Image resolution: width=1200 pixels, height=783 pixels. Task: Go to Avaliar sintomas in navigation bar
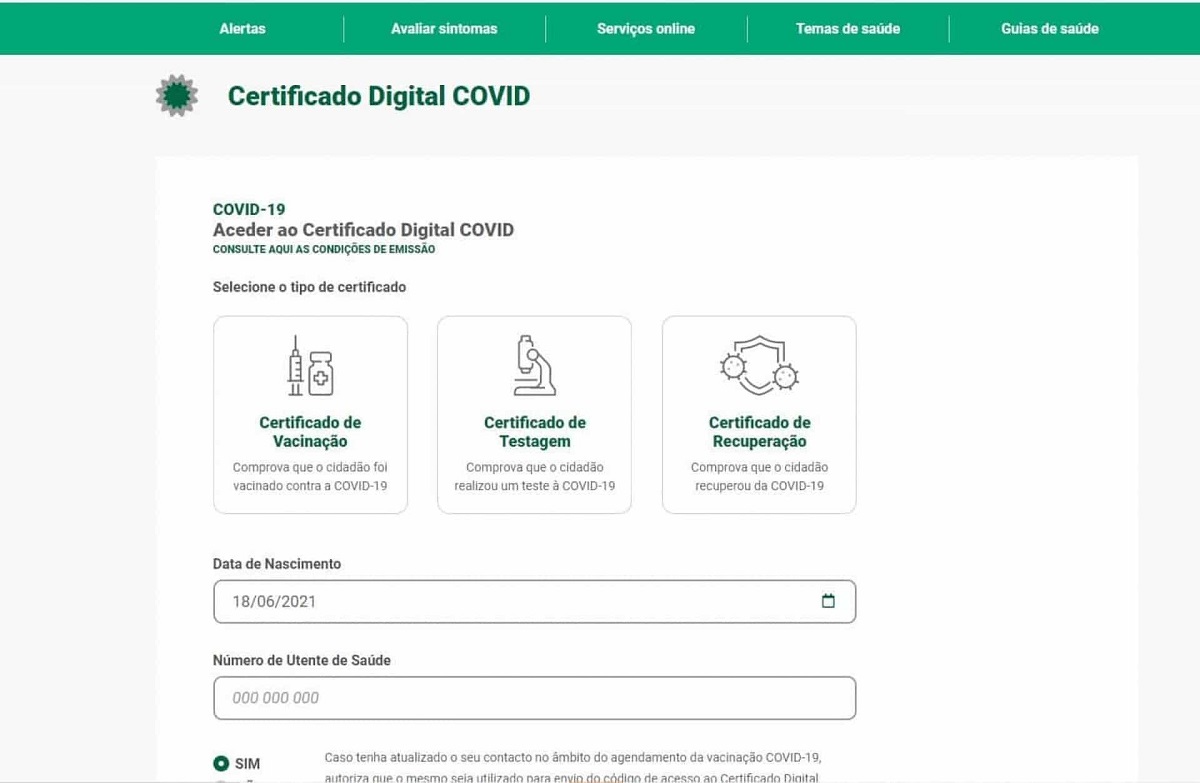444,29
